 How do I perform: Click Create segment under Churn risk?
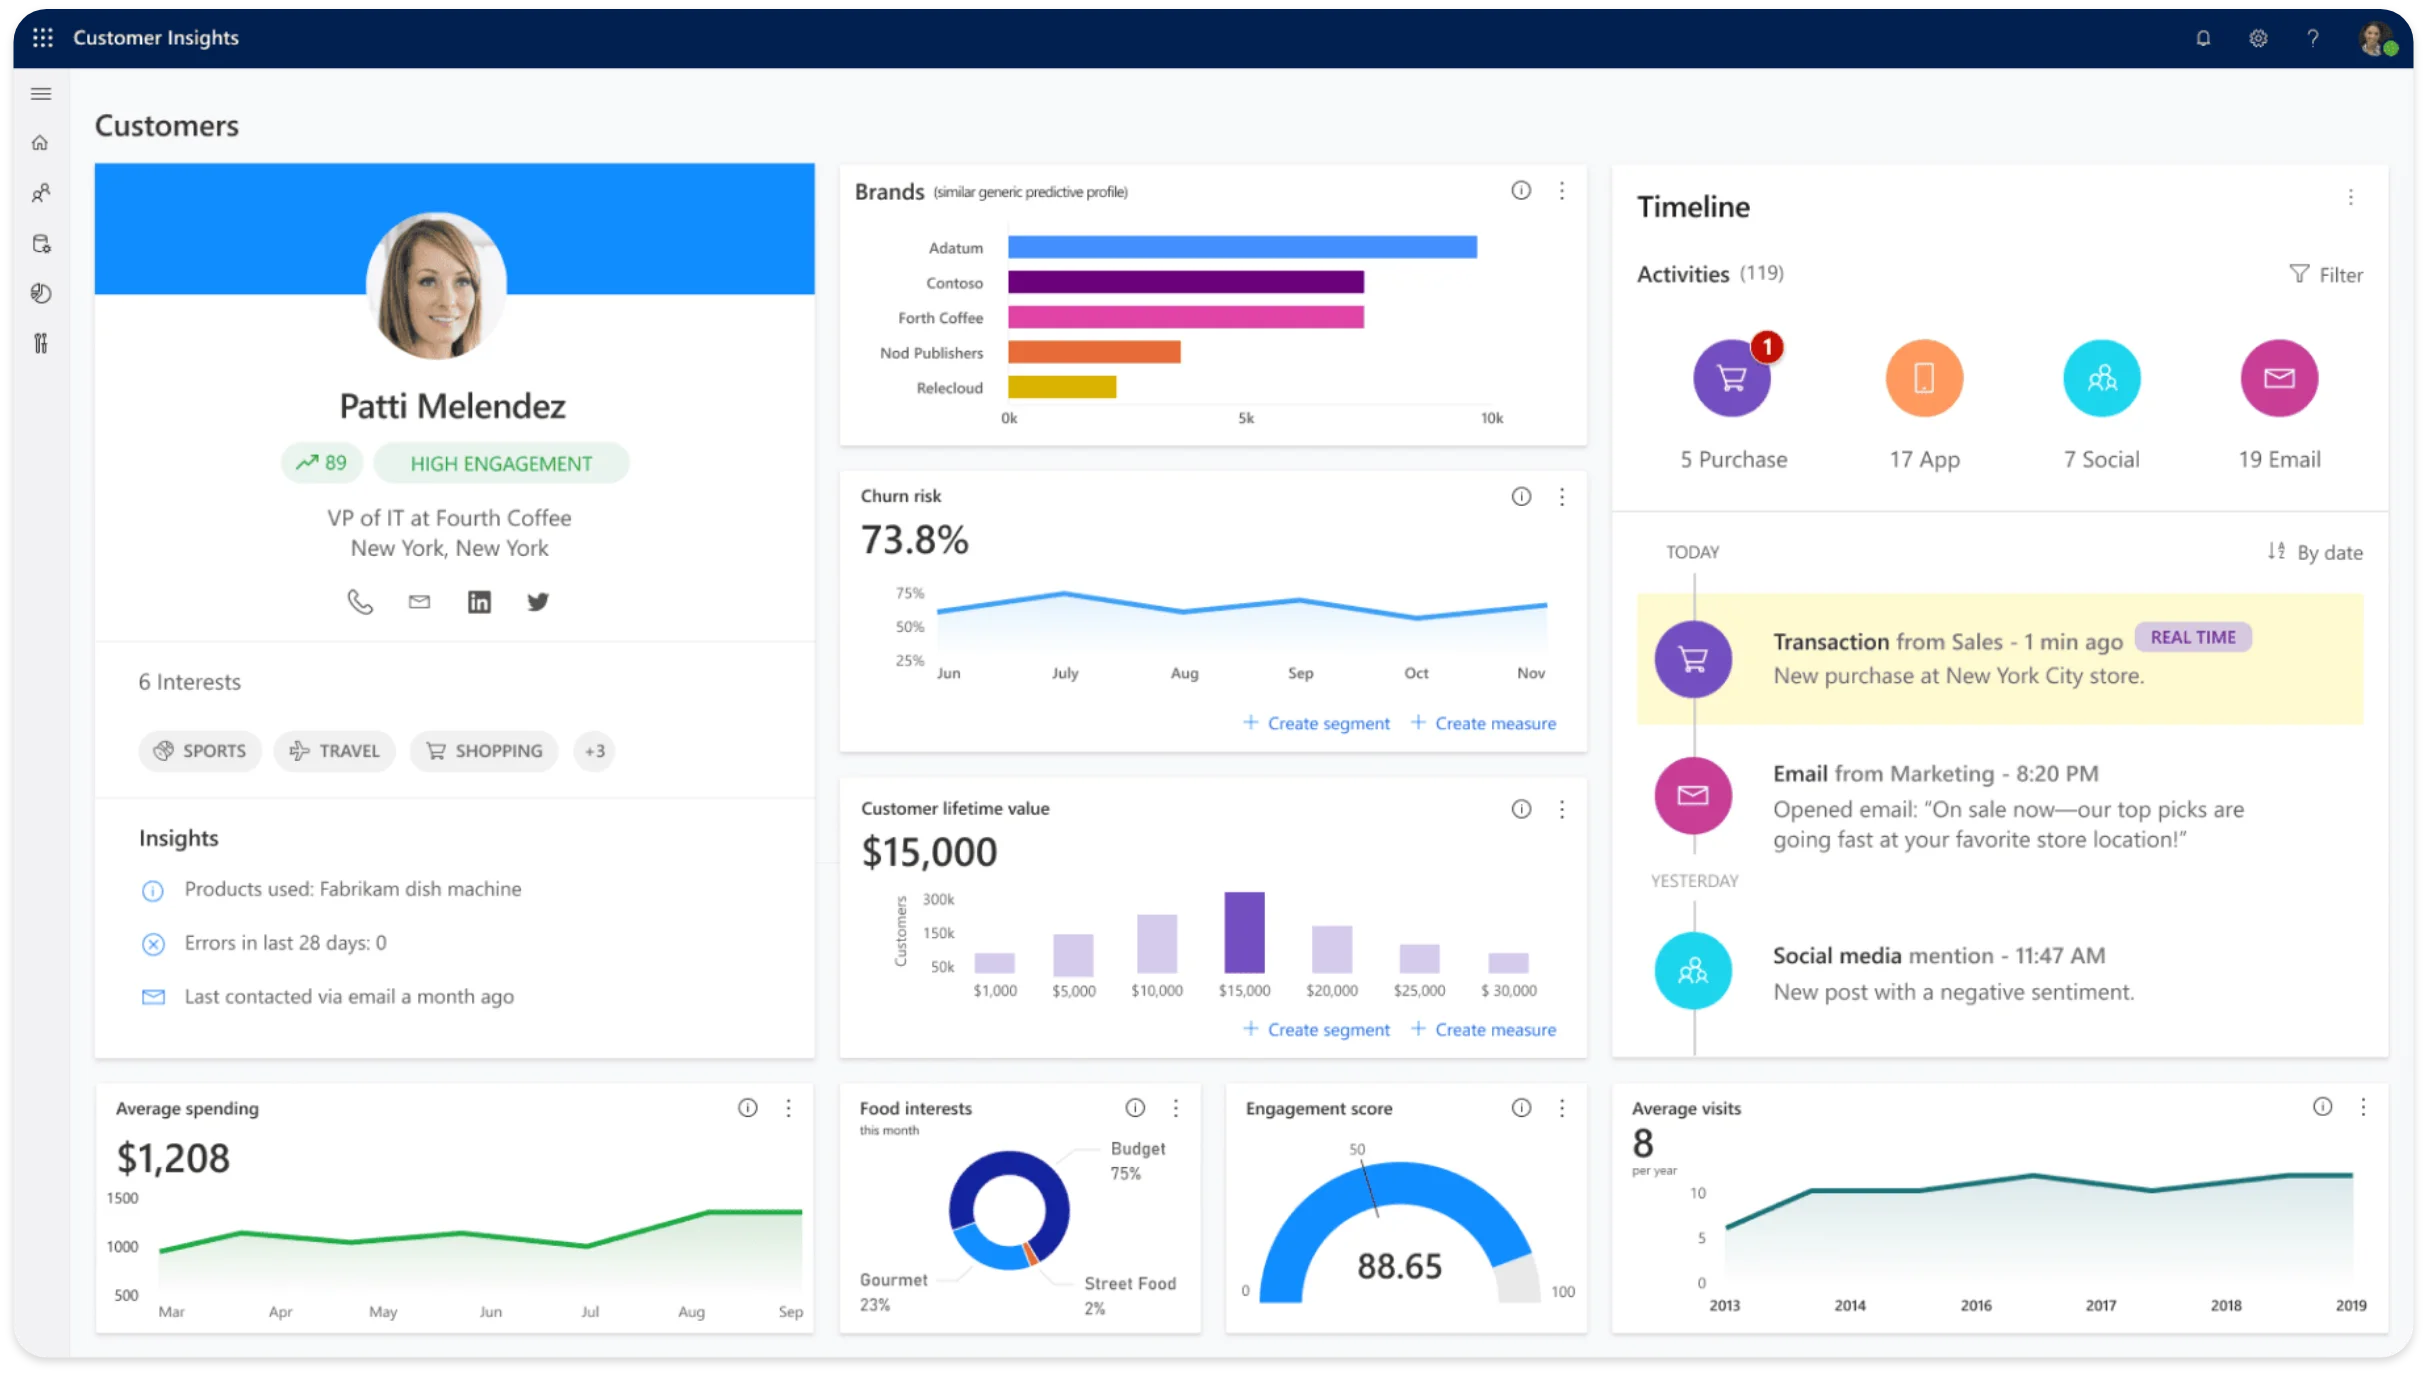[x=1316, y=723]
